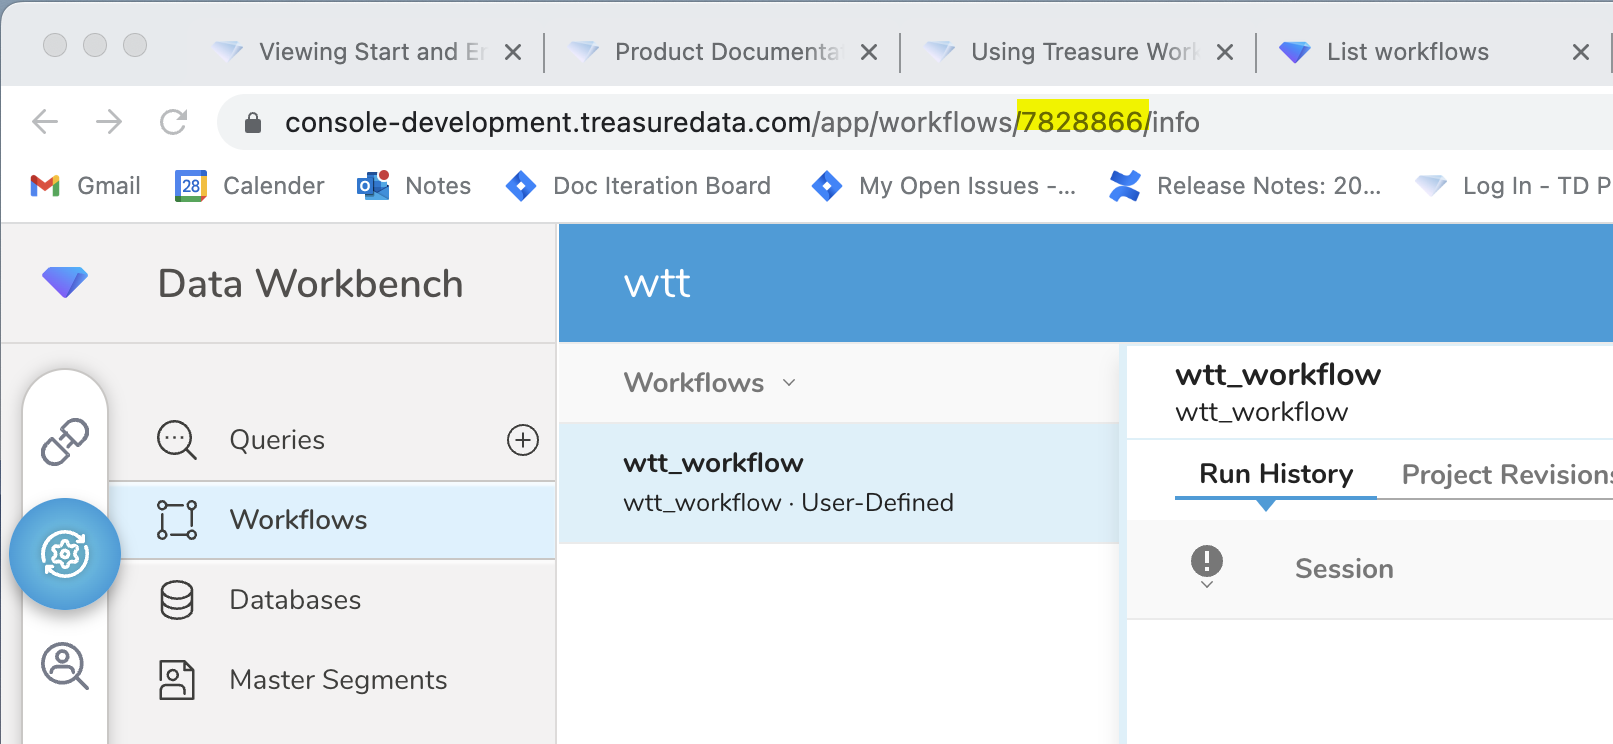Click the plus icon next to Queries
Viewport: 1613px width, 744px height.
[x=523, y=440]
